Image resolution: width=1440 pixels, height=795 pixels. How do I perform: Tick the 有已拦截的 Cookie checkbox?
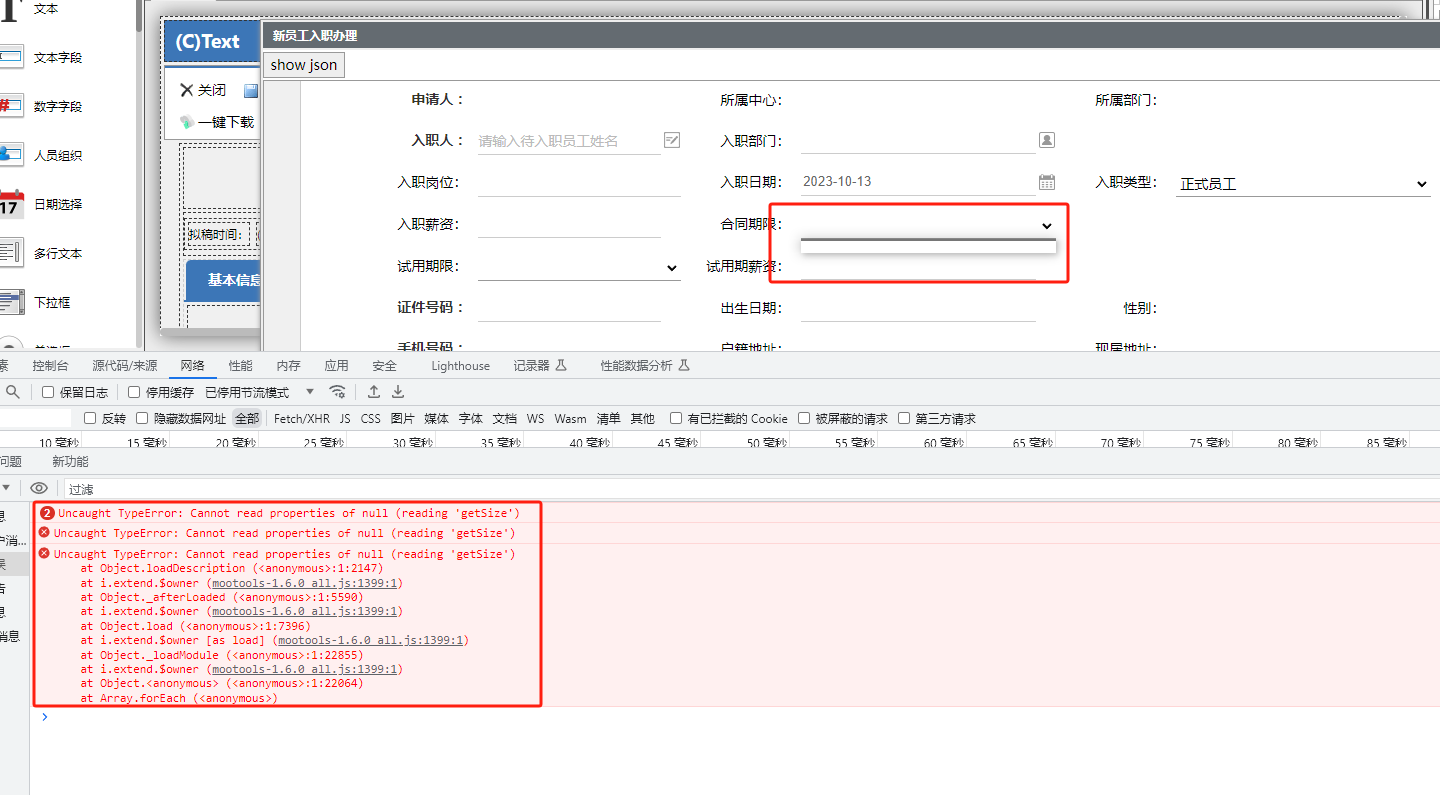[x=676, y=418]
